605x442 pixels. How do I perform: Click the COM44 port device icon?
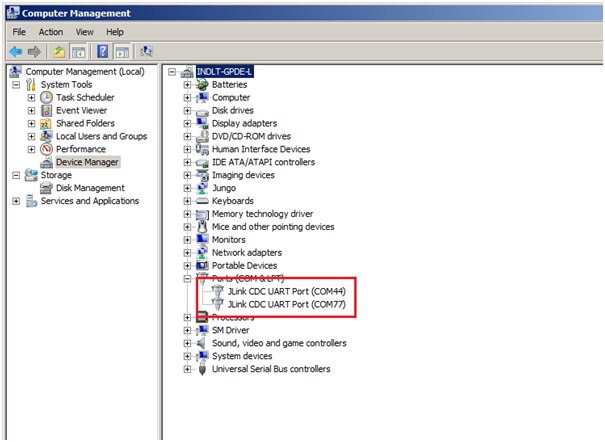pyautogui.click(x=218, y=291)
